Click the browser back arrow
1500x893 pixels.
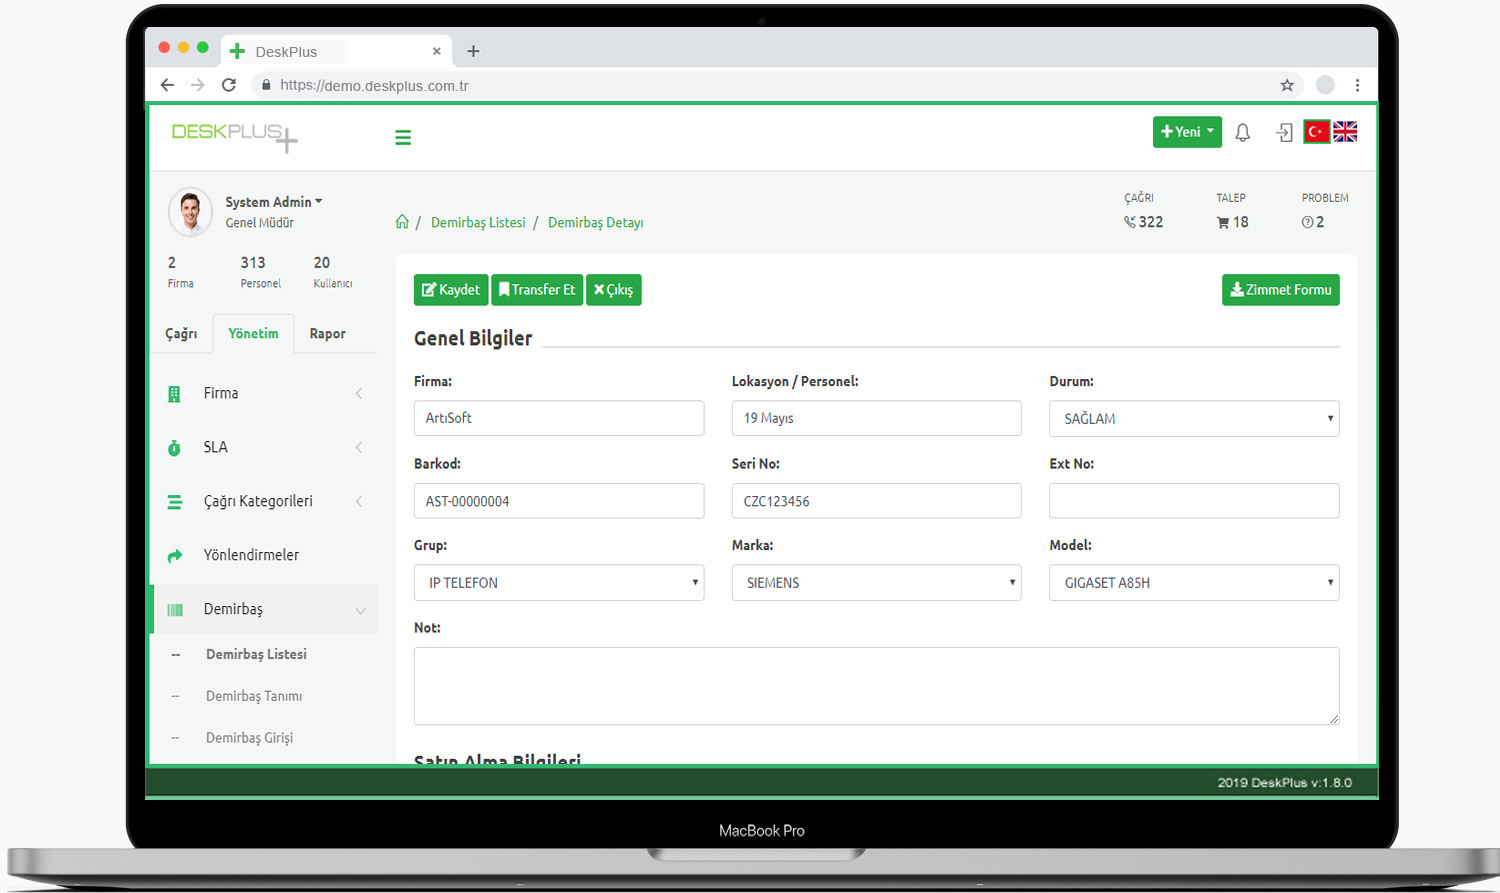point(167,85)
